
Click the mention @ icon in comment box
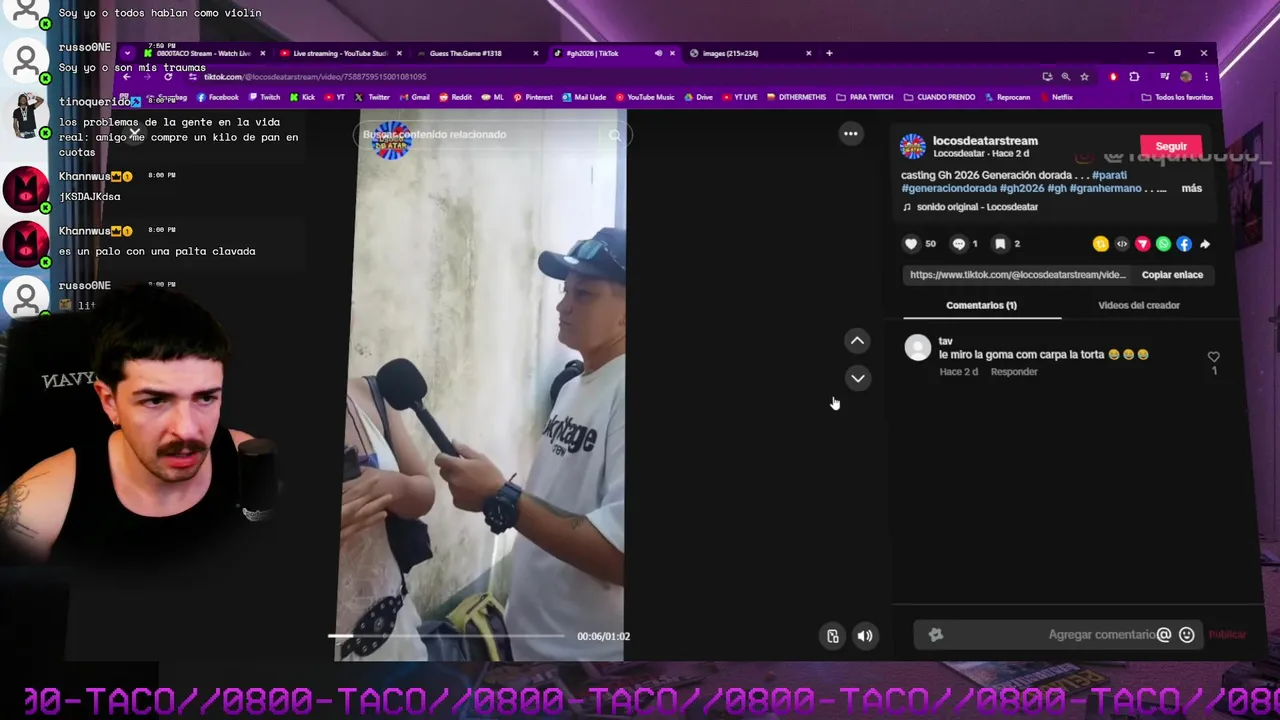tap(1163, 635)
